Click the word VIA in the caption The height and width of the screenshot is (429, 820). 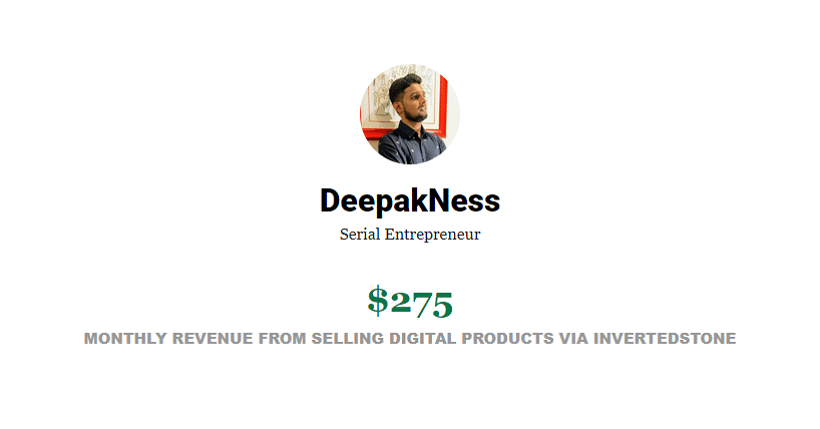coord(574,338)
